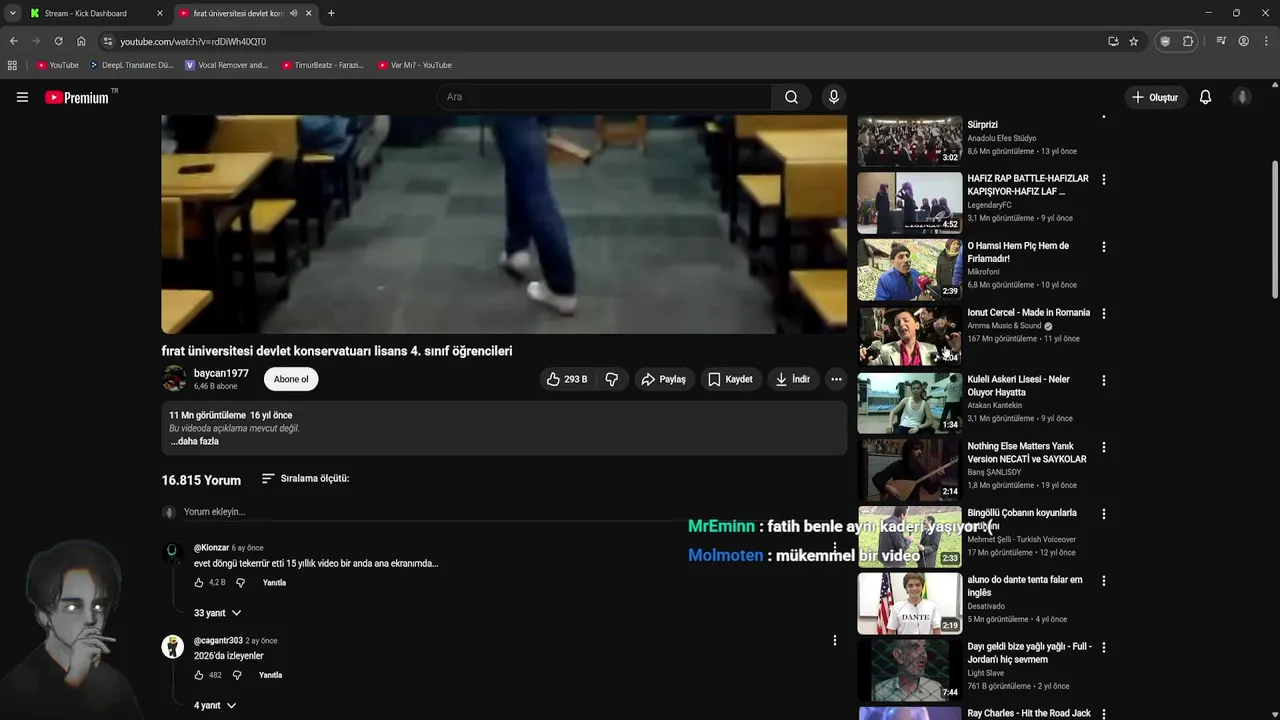Open options for HAFIZ RAP BATTLE video
Screen dimensions: 1280x720
1104,180
